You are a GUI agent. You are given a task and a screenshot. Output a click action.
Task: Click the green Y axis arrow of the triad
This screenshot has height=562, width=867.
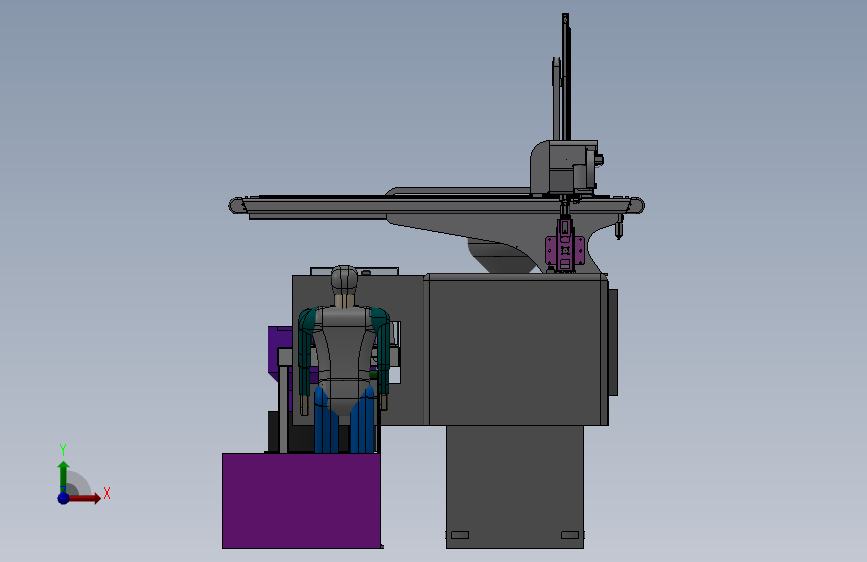pos(63,476)
